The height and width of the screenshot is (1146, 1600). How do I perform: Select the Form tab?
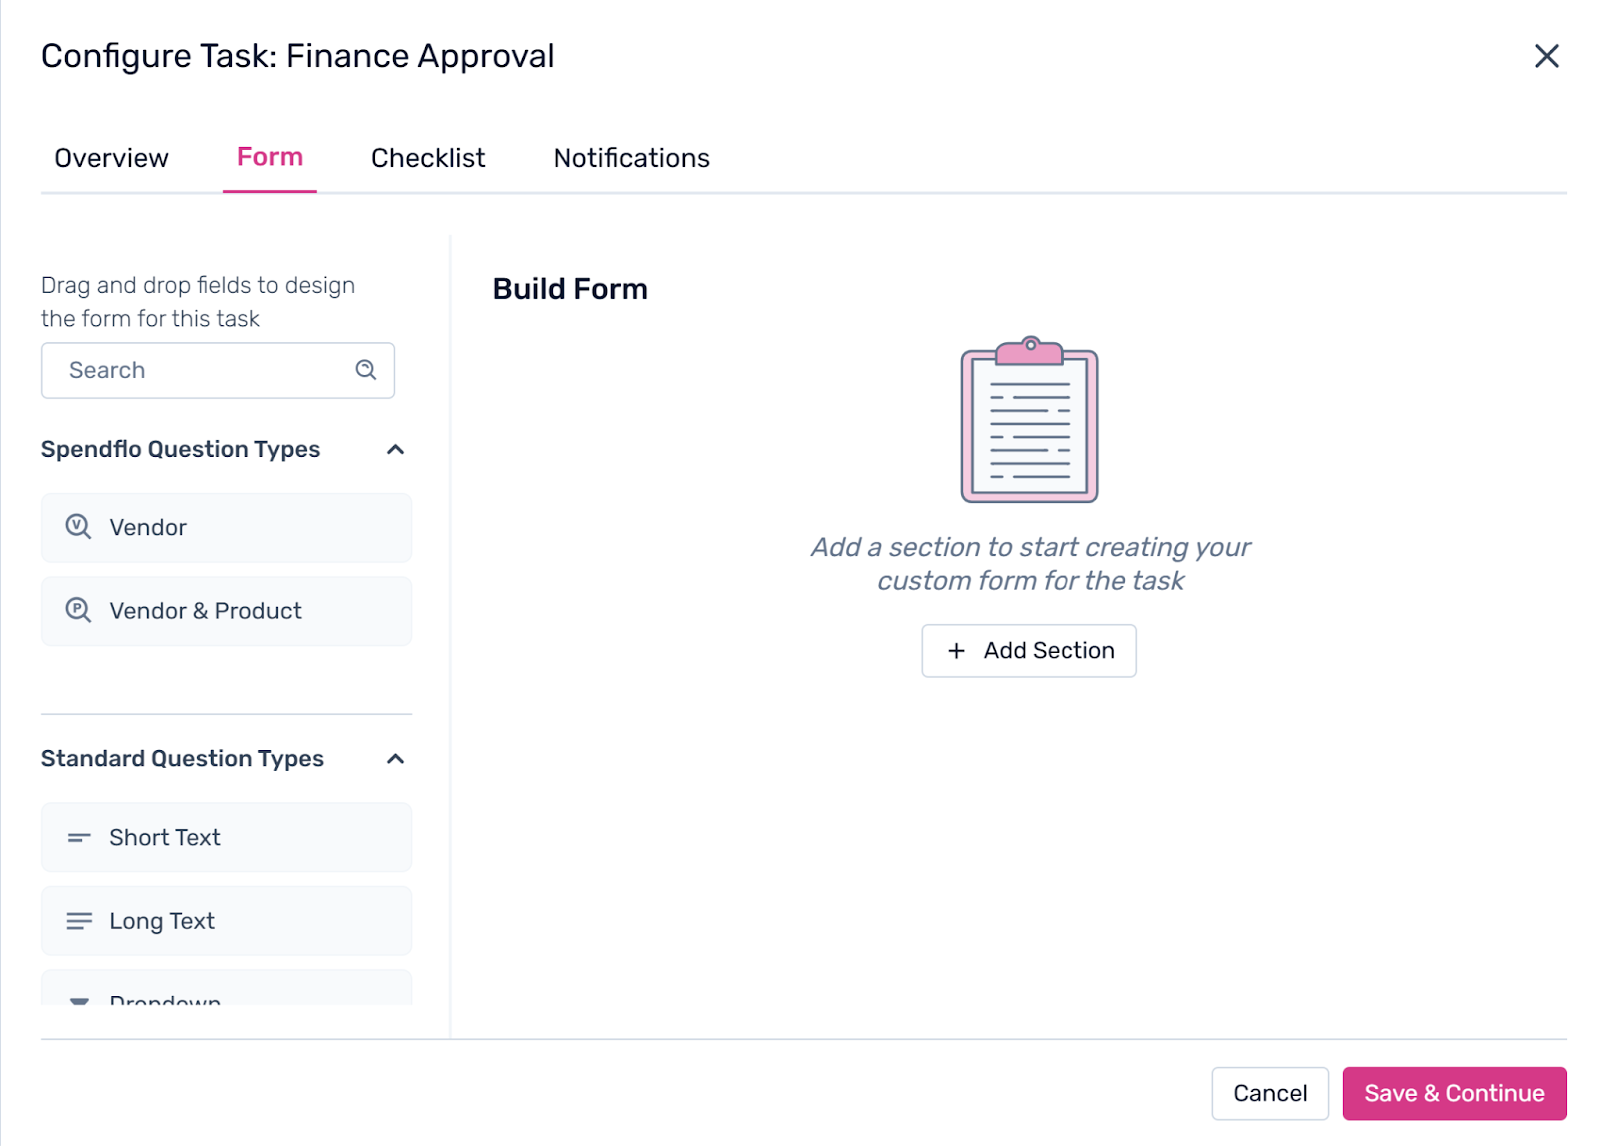point(270,157)
